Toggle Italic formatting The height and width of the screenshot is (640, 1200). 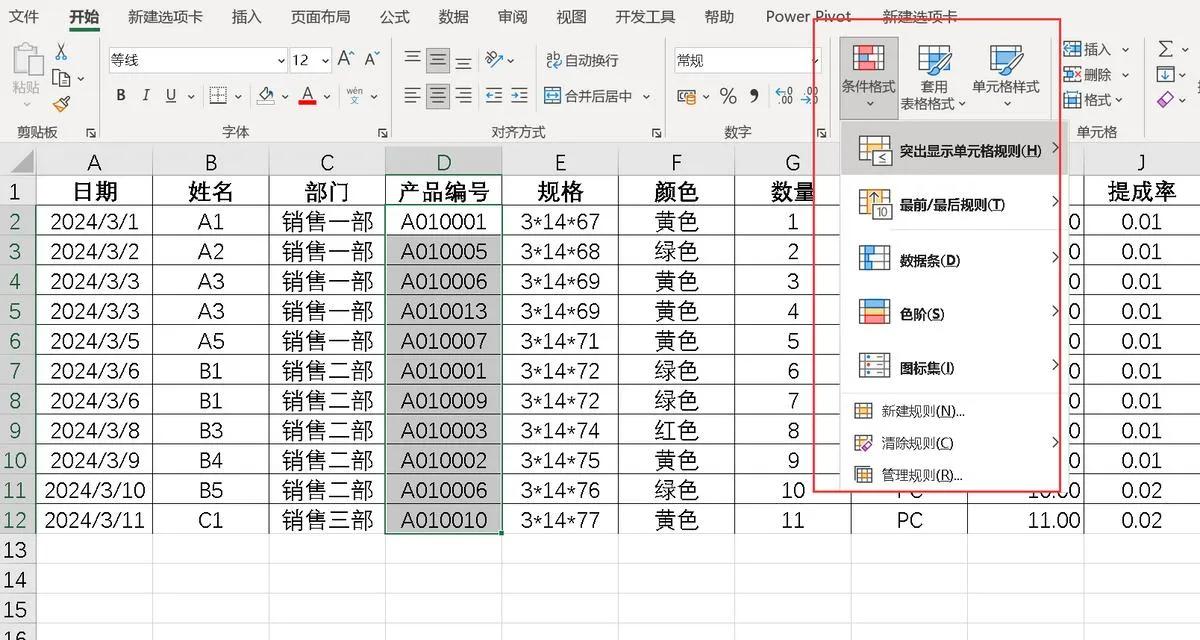click(146, 96)
